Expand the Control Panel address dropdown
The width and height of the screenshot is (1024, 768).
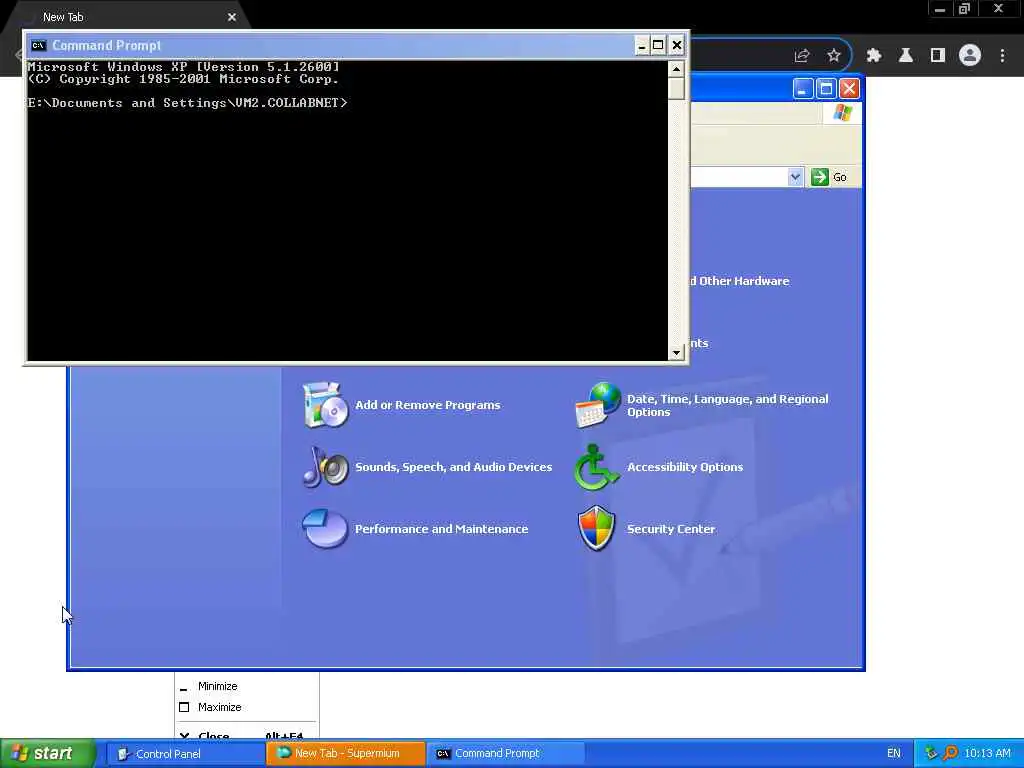click(795, 177)
